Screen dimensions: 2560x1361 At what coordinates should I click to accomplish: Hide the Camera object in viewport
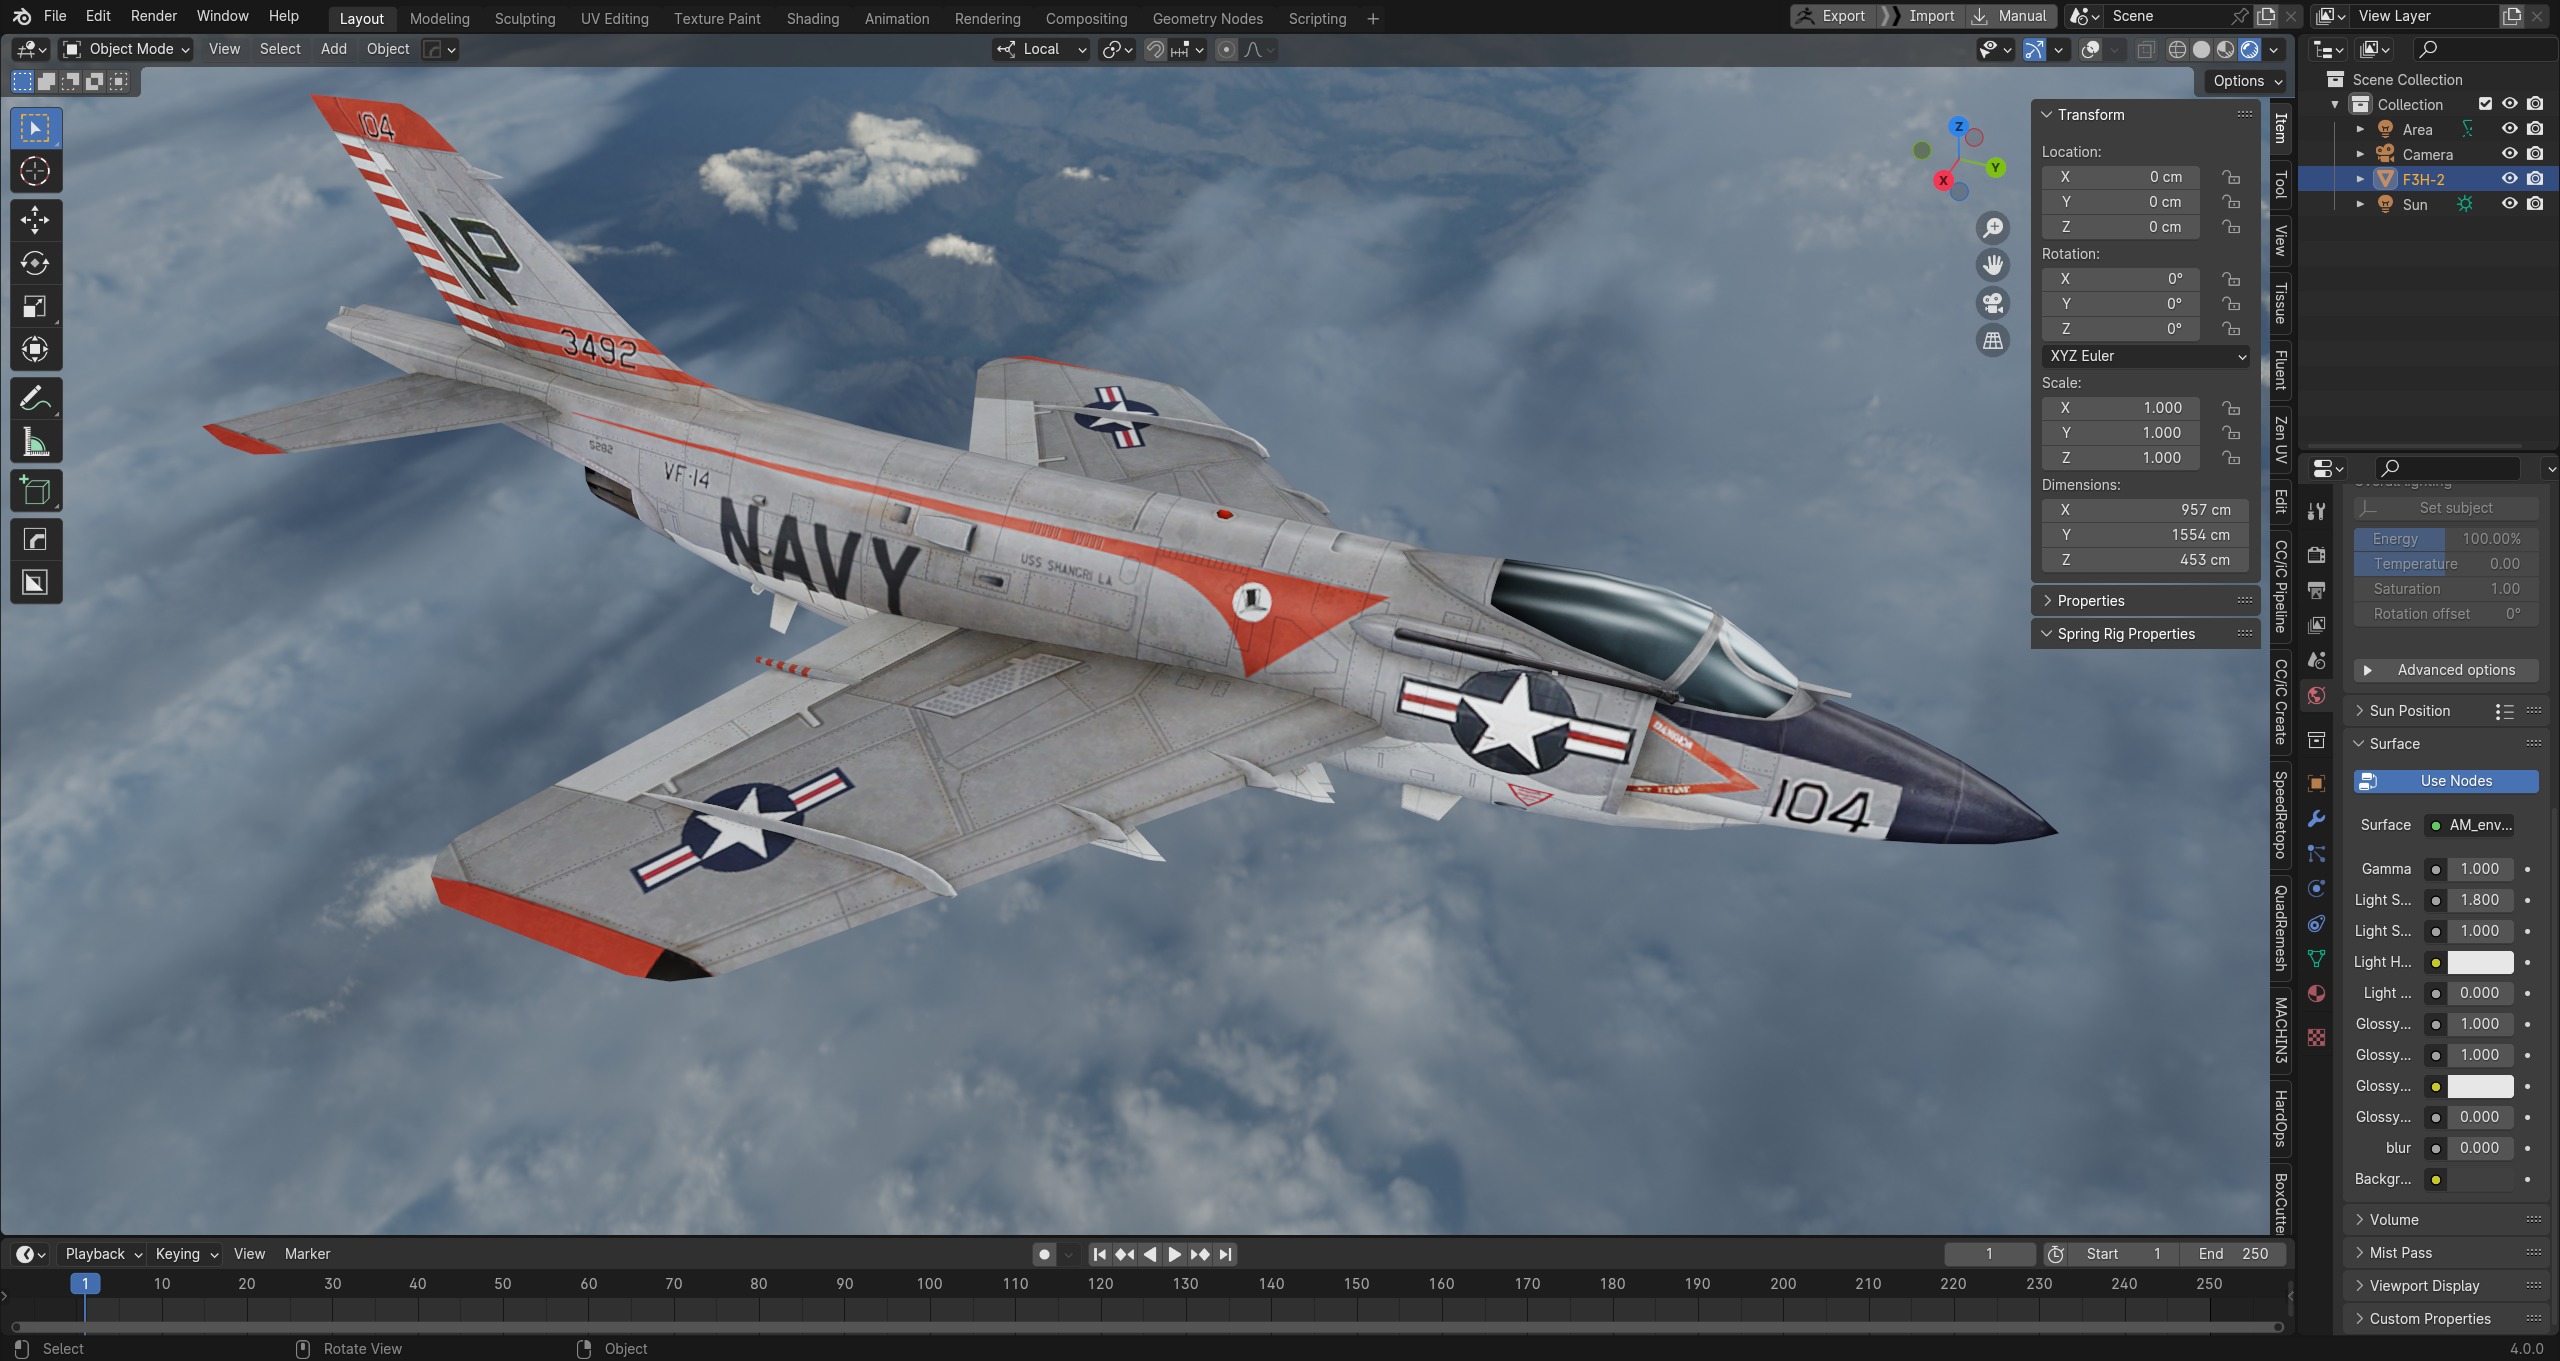[x=2510, y=154]
